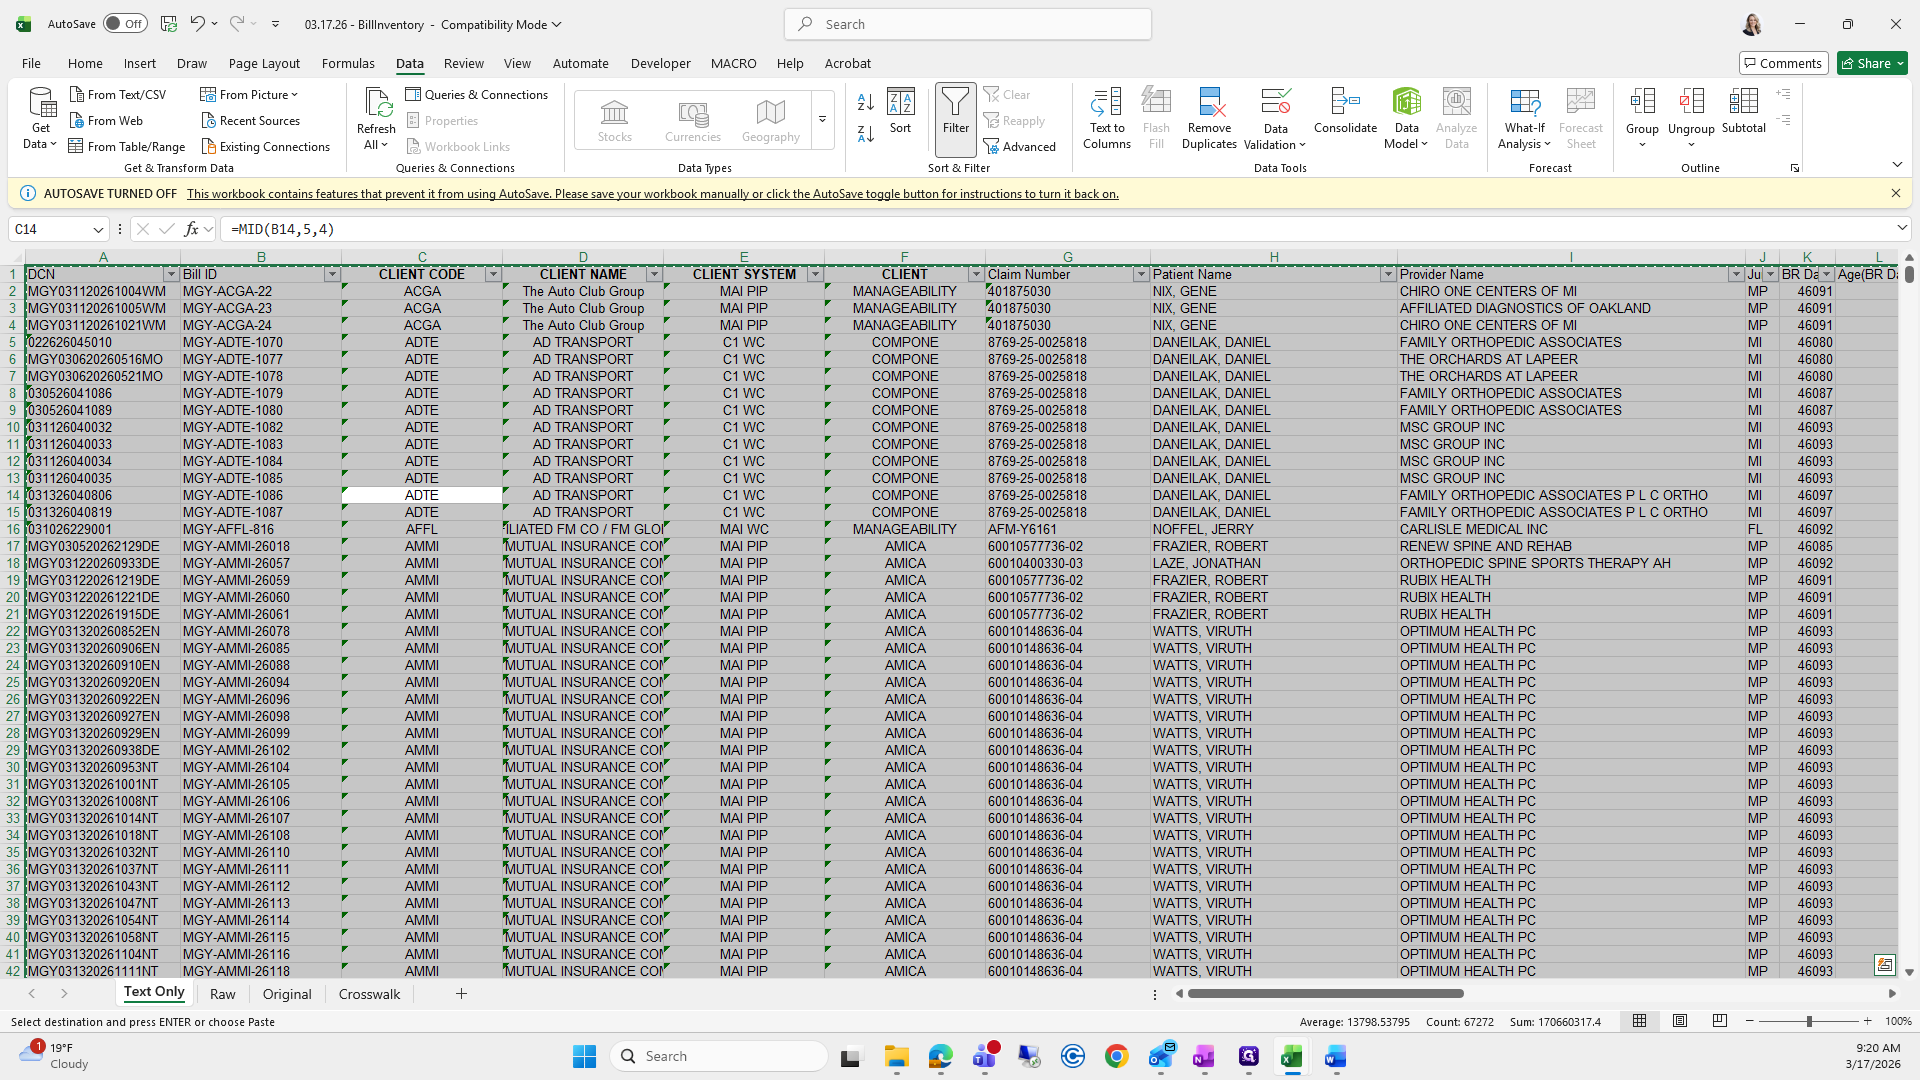Toggle the AutoSave switch
Viewport: 1920px width, 1080px height.
(x=125, y=24)
